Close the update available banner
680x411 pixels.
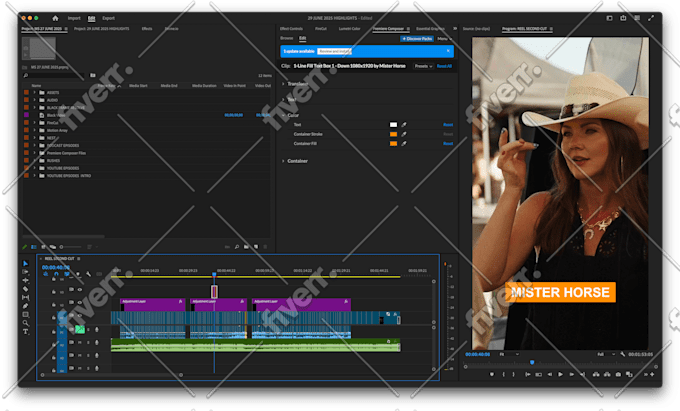click(448, 51)
